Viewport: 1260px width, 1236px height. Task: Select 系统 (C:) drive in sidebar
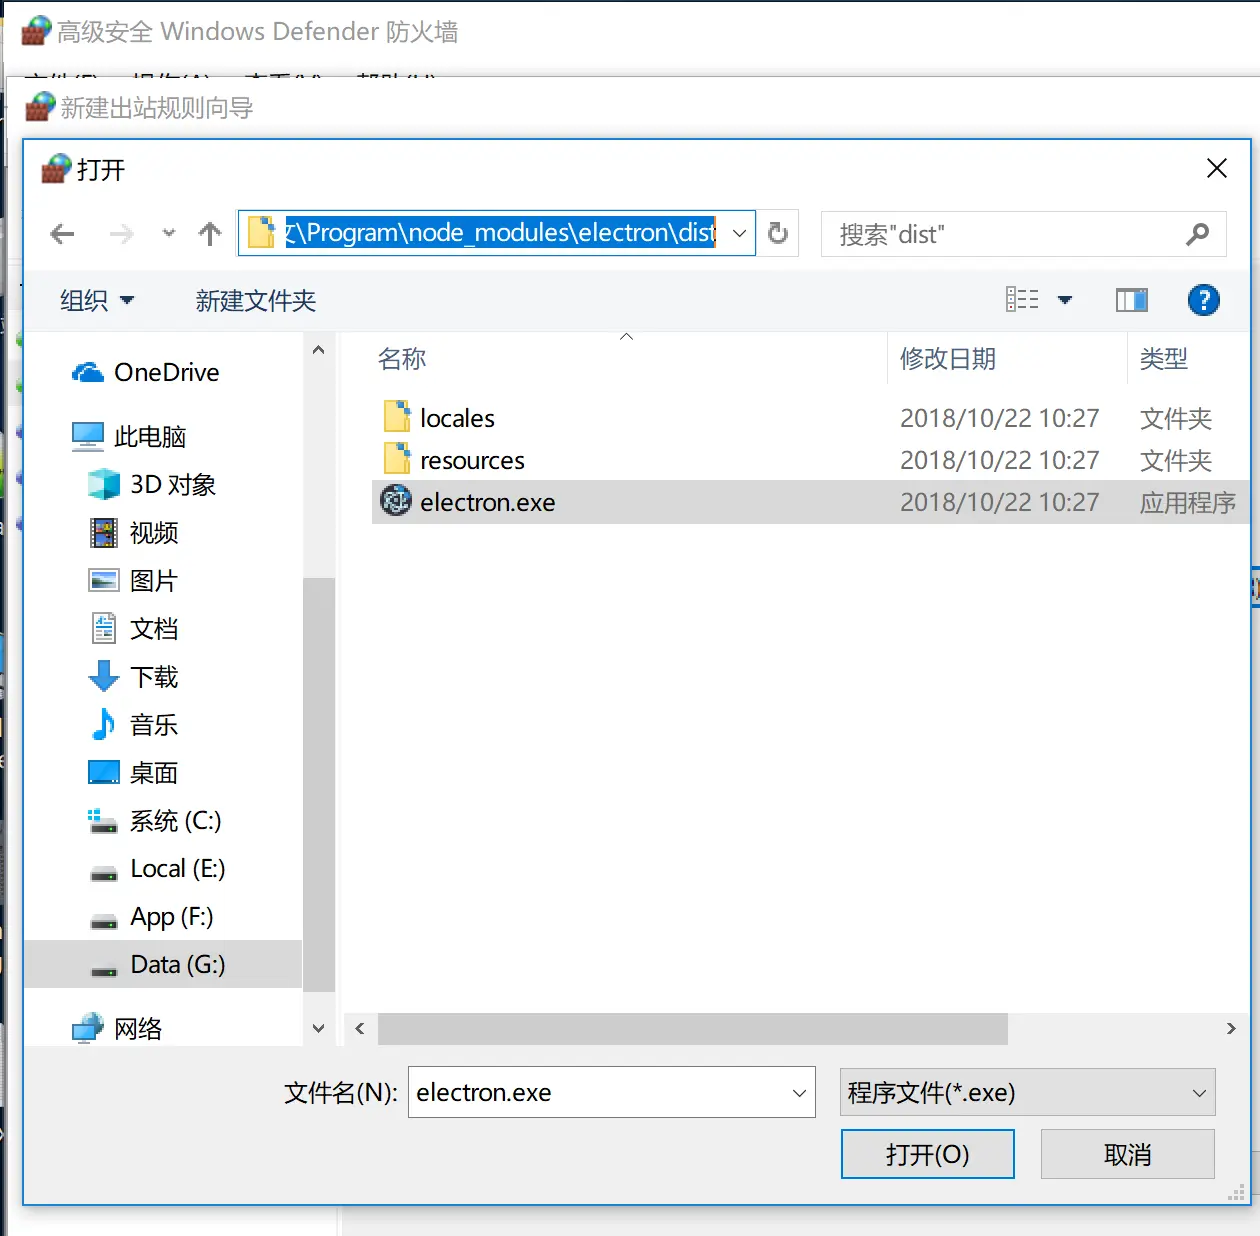(x=175, y=821)
